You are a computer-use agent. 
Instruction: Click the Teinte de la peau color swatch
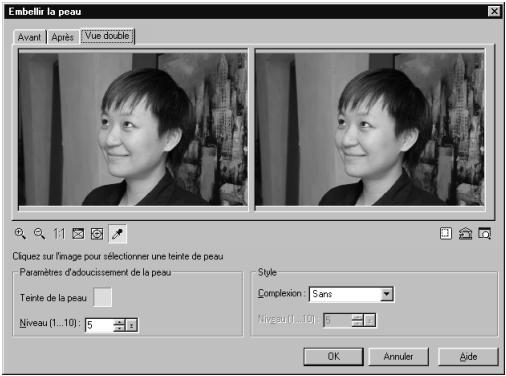(103, 297)
